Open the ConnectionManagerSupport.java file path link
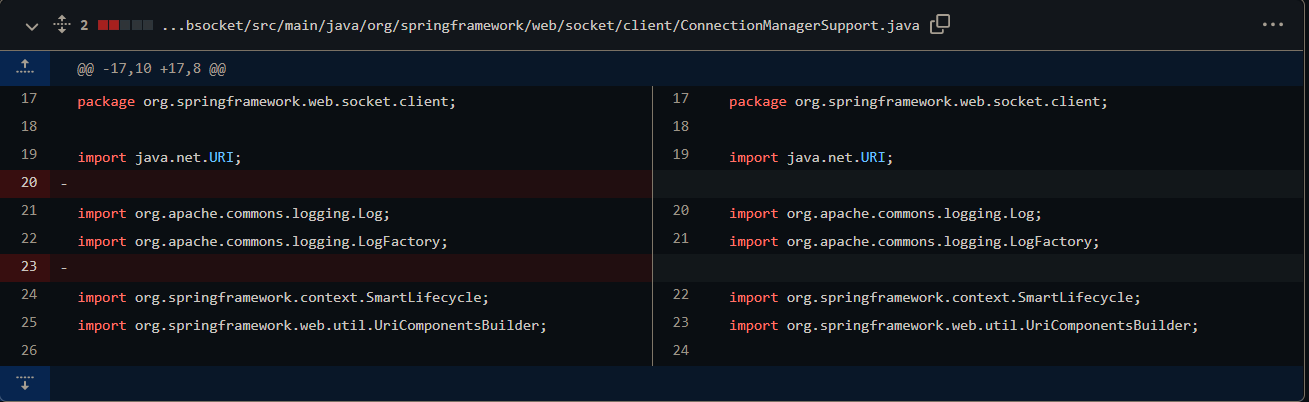The height and width of the screenshot is (402, 1309). pos(540,25)
